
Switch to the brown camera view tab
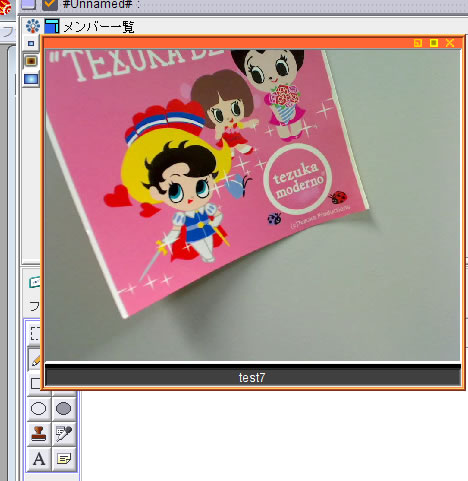click(31, 61)
